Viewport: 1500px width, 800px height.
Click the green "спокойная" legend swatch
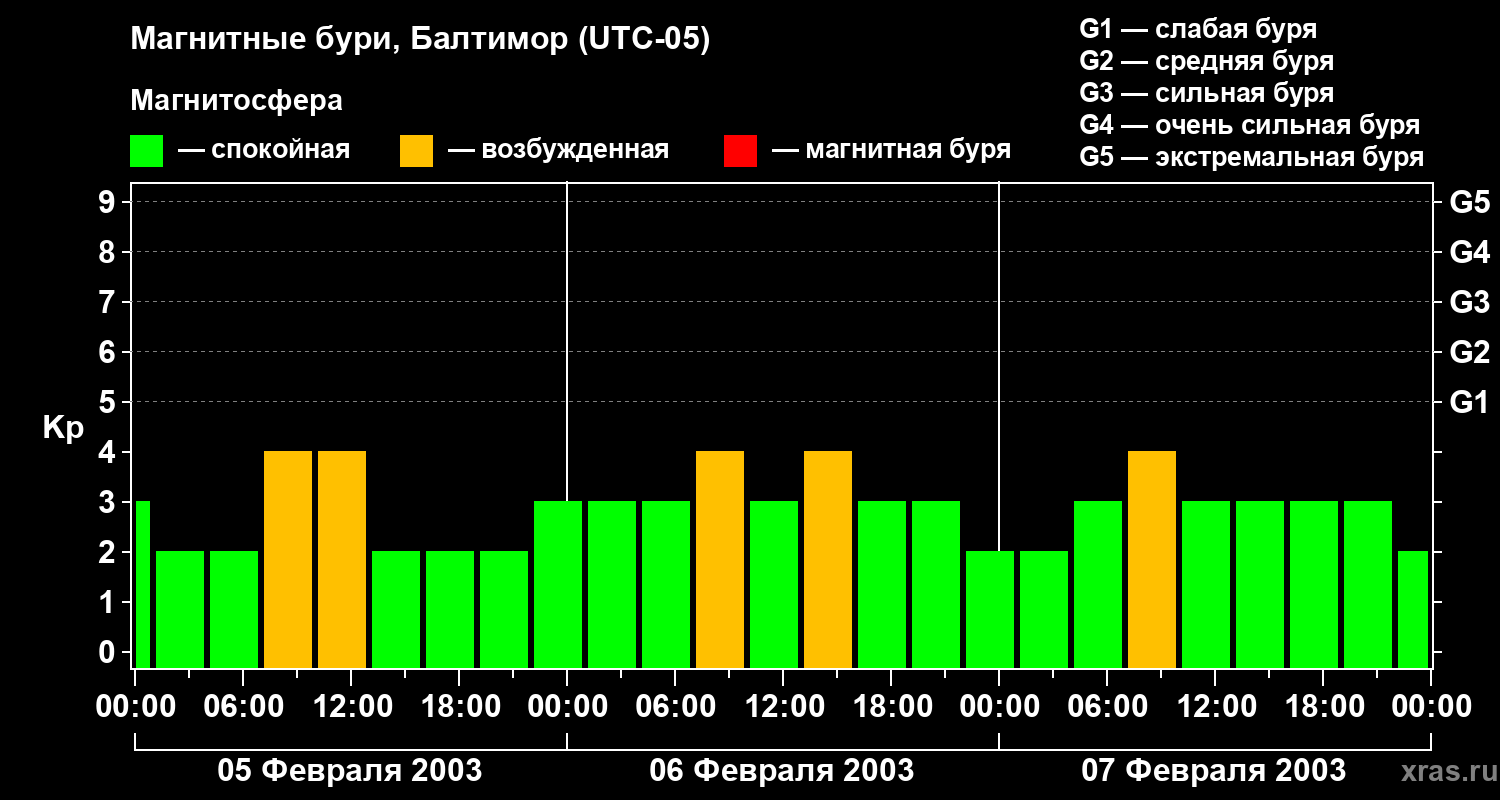click(x=147, y=151)
